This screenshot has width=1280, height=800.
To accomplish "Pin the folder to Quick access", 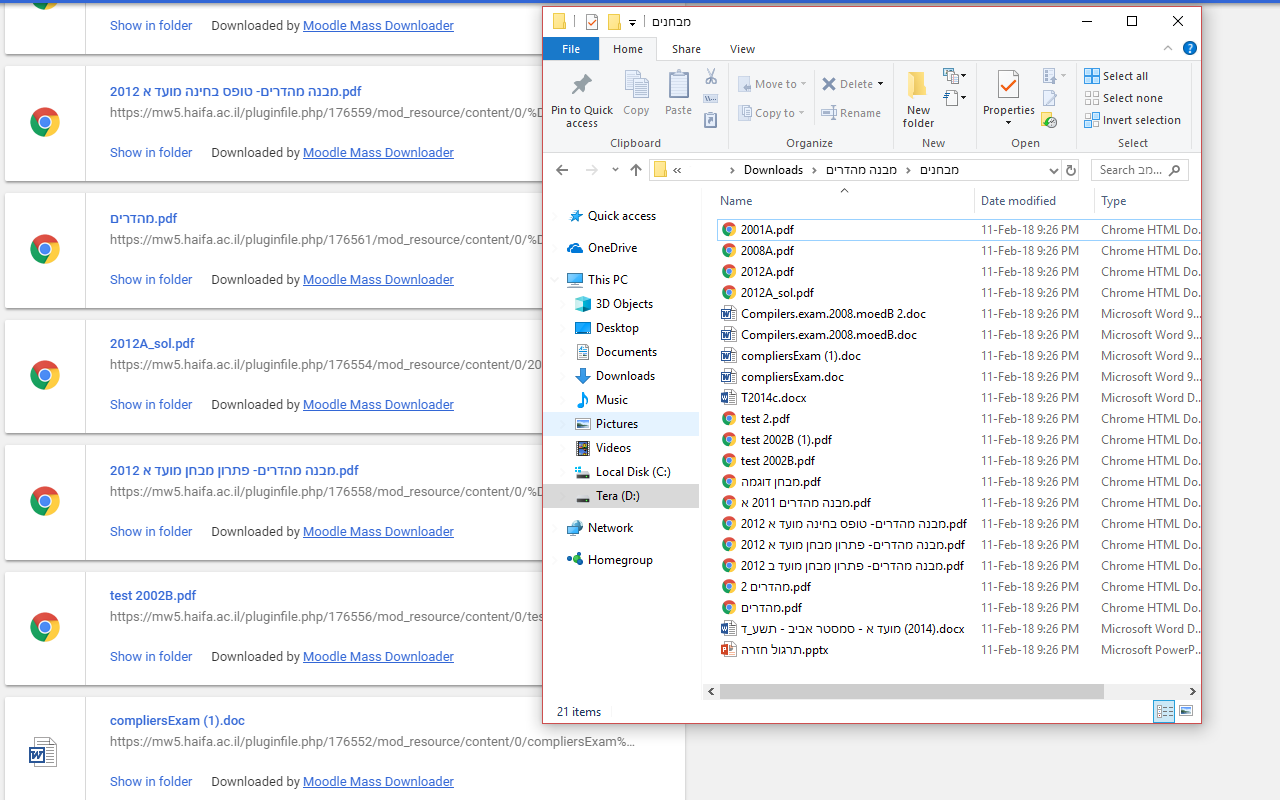I will [x=581, y=99].
